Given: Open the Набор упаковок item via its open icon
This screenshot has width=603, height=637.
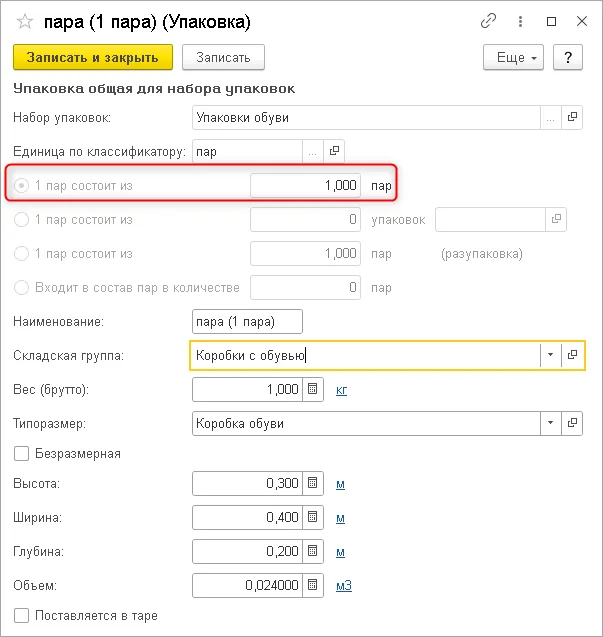Looking at the screenshot, I should tap(572, 117).
